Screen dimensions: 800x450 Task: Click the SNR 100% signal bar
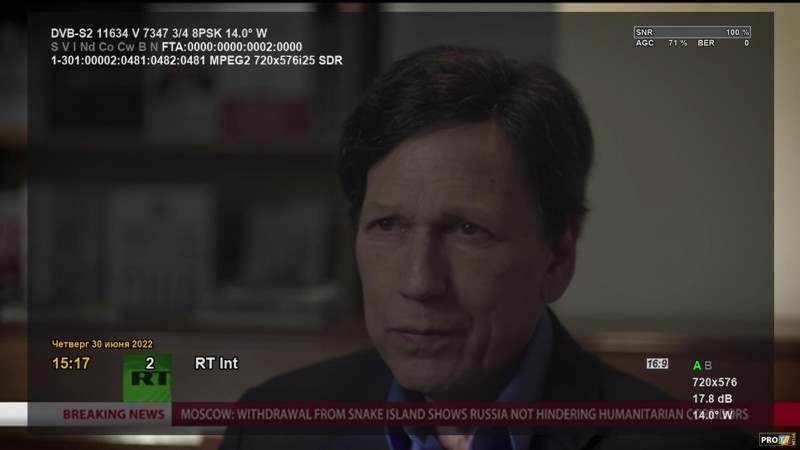[x=692, y=32]
